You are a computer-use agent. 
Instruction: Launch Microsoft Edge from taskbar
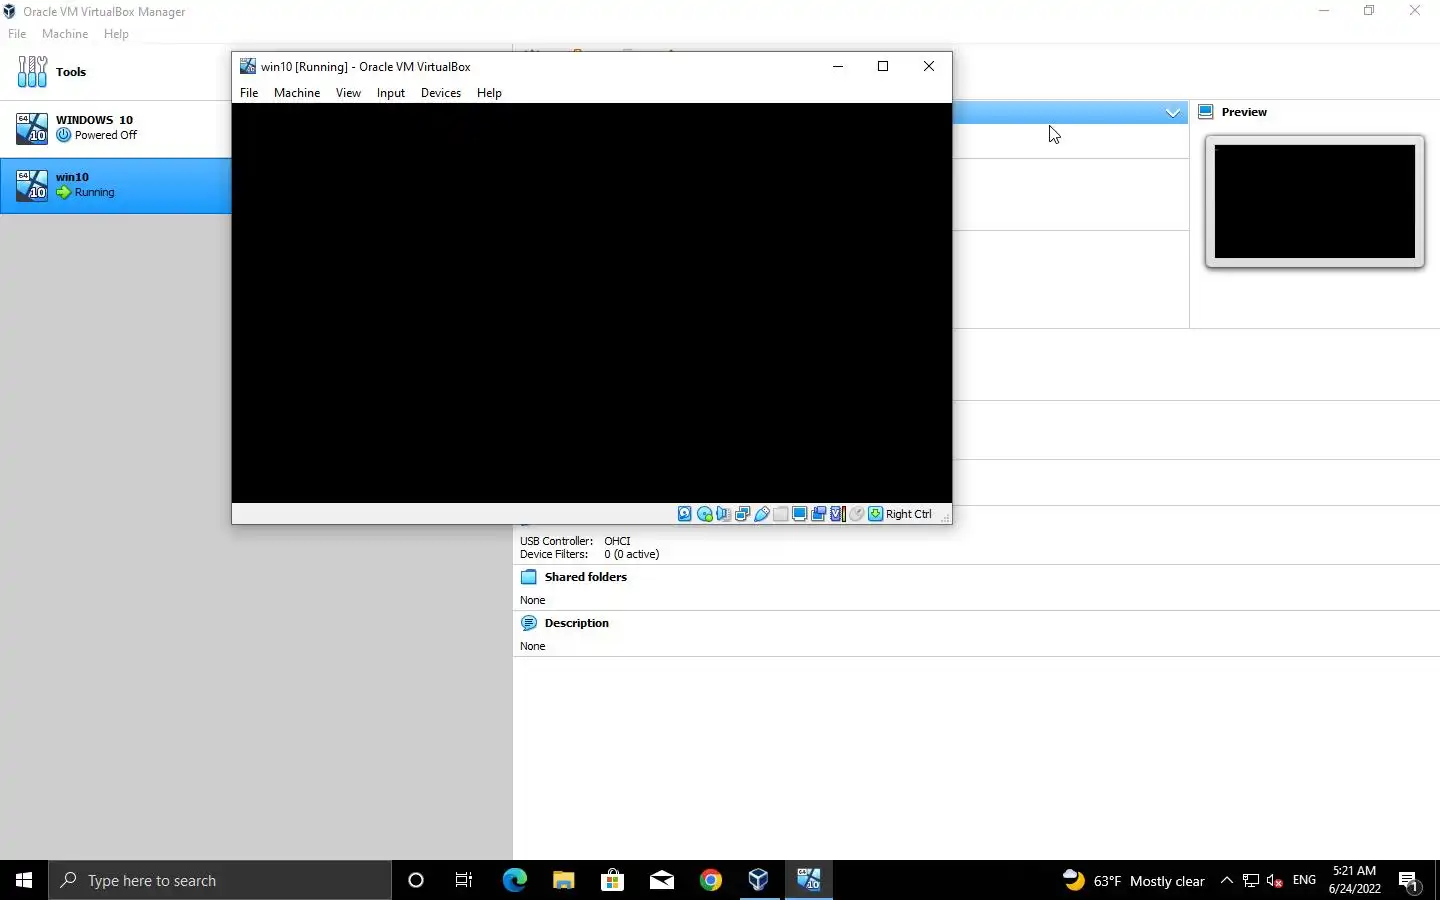514,880
